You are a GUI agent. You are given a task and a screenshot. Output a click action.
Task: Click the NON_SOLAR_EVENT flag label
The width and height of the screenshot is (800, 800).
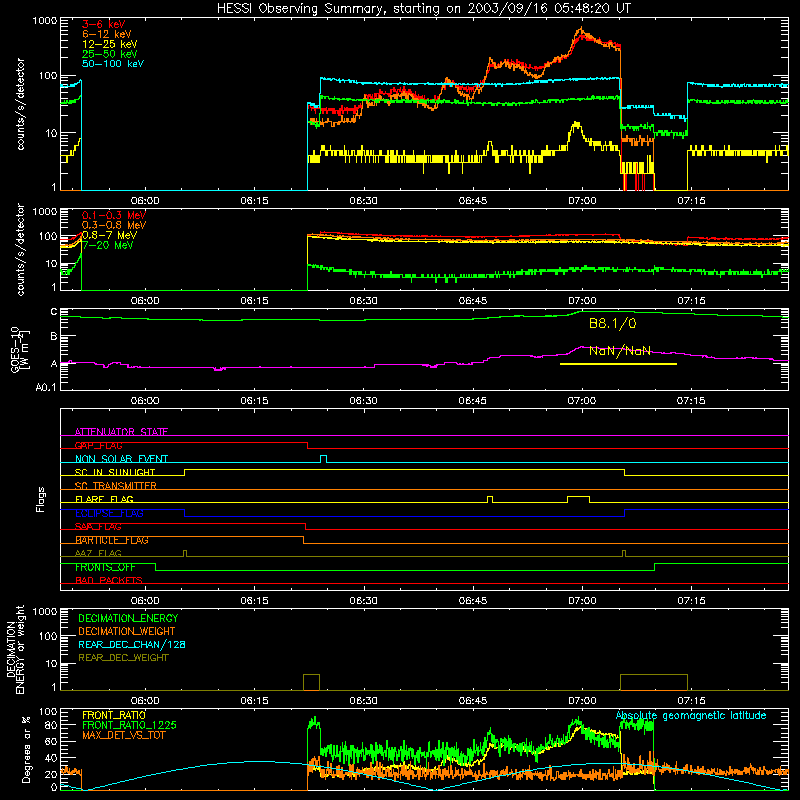(x=121, y=459)
